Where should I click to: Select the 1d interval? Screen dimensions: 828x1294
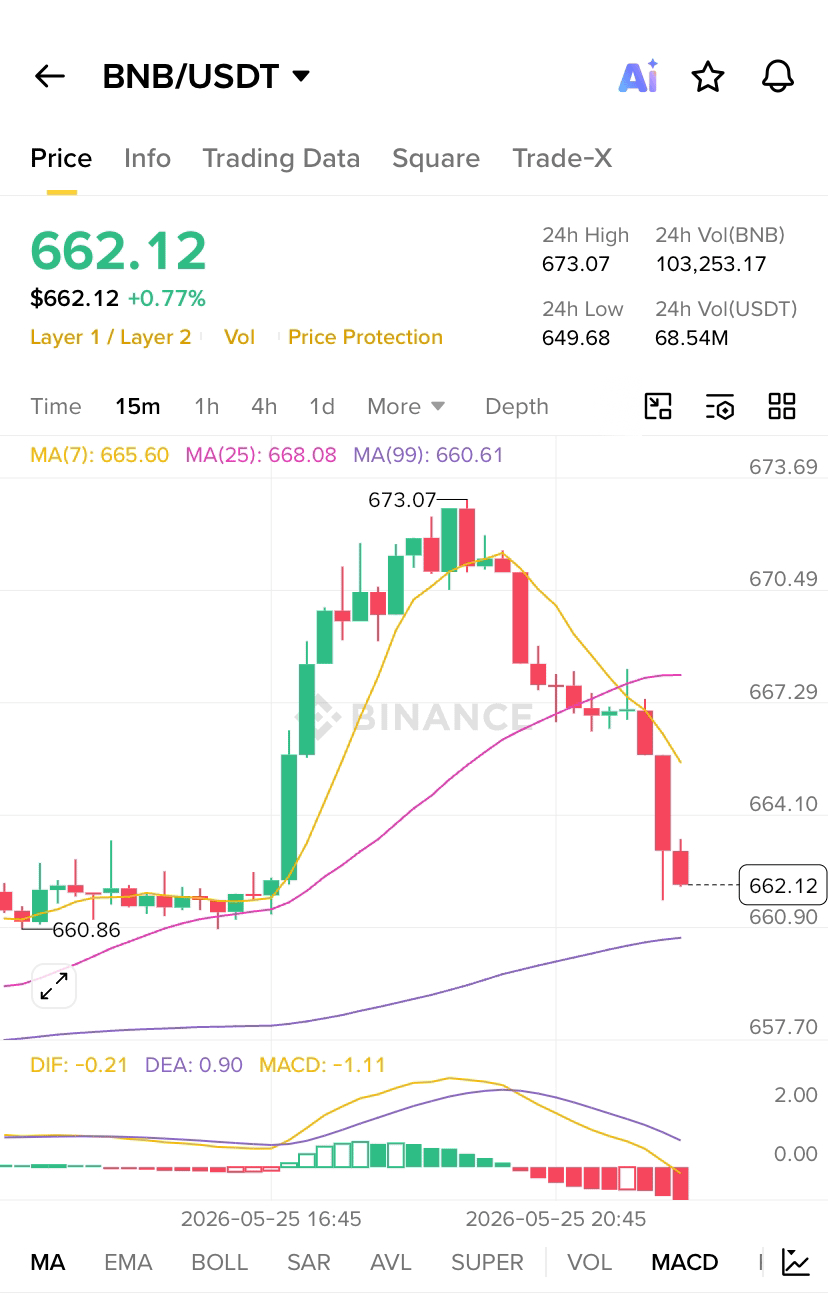pos(322,406)
